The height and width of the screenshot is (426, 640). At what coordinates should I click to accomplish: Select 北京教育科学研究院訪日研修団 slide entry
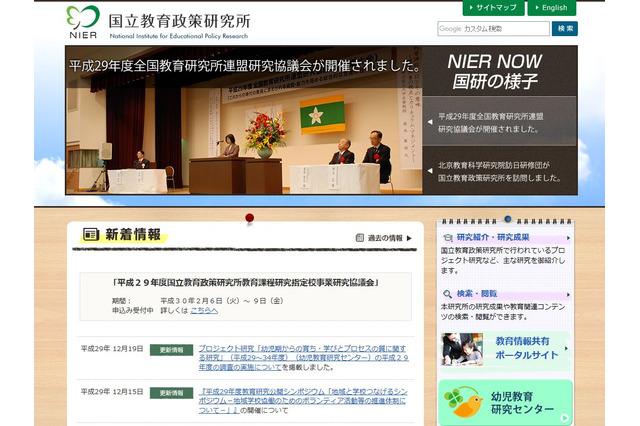click(x=500, y=171)
